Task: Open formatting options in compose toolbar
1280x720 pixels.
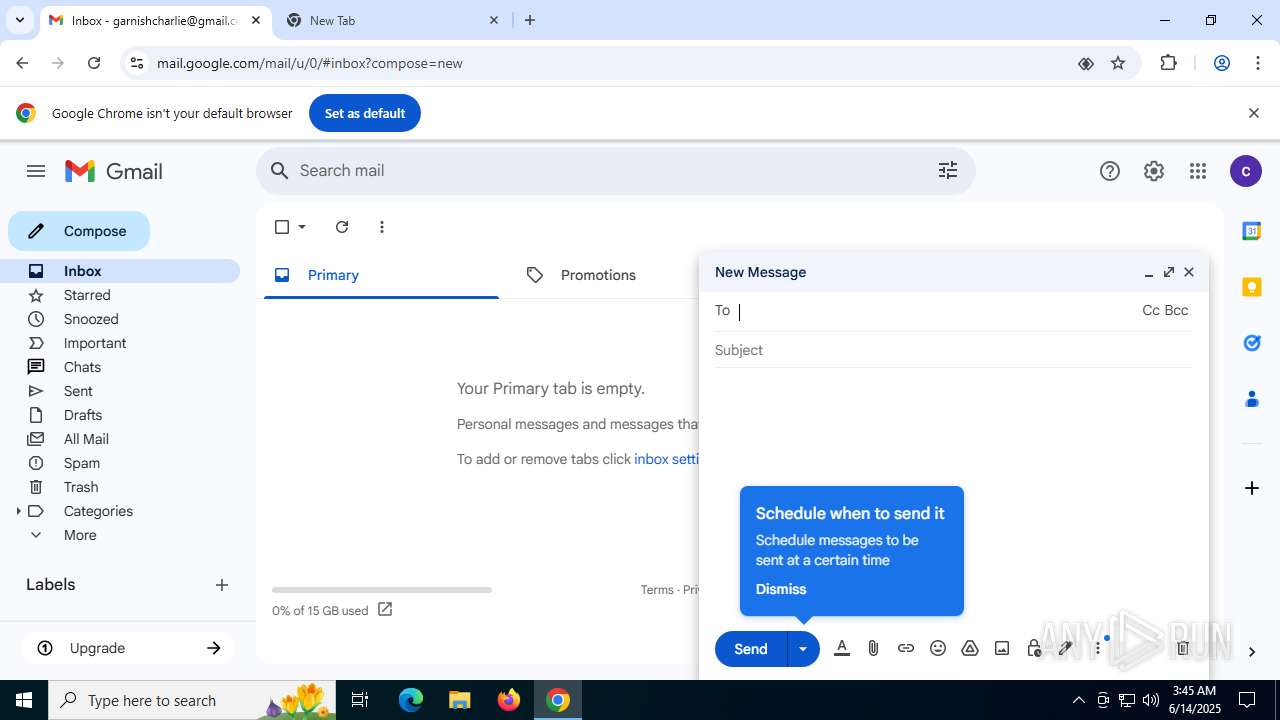Action: point(842,648)
